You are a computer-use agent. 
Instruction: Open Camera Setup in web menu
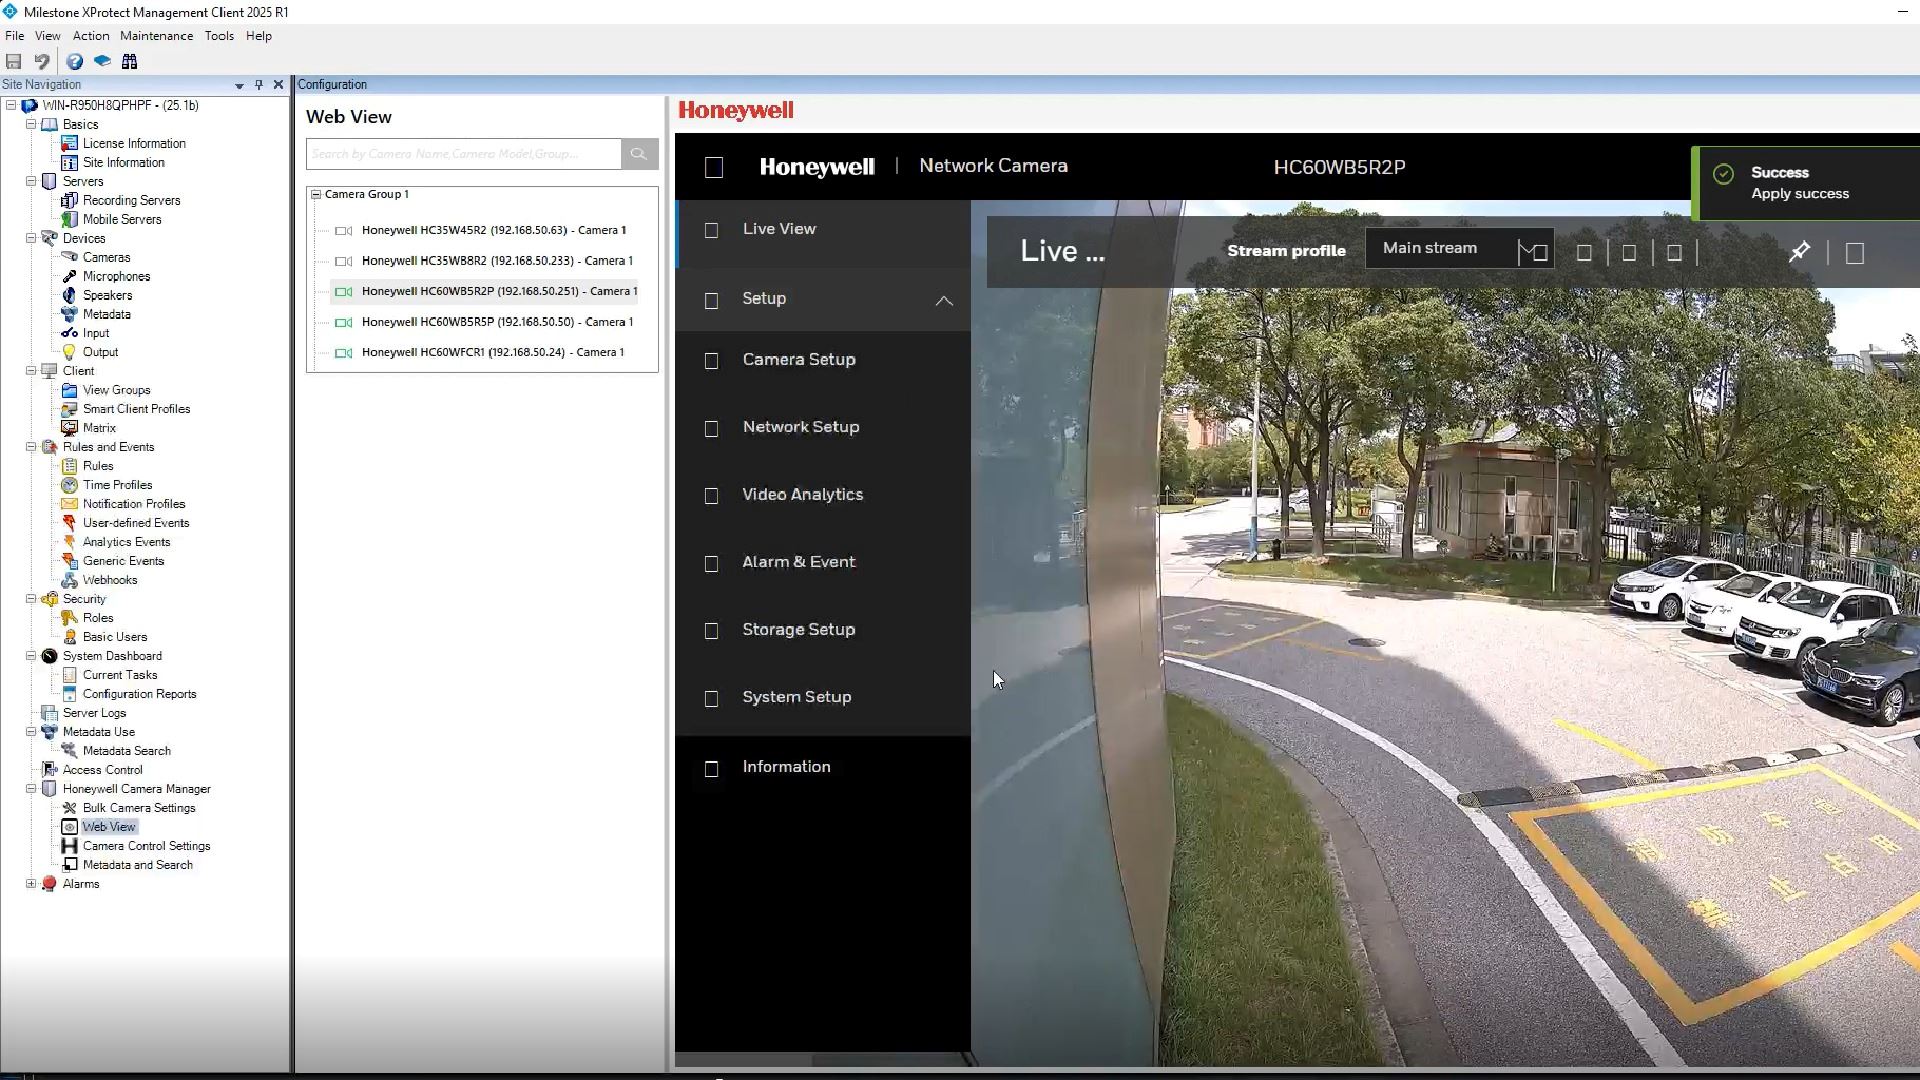click(x=823, y=360)
